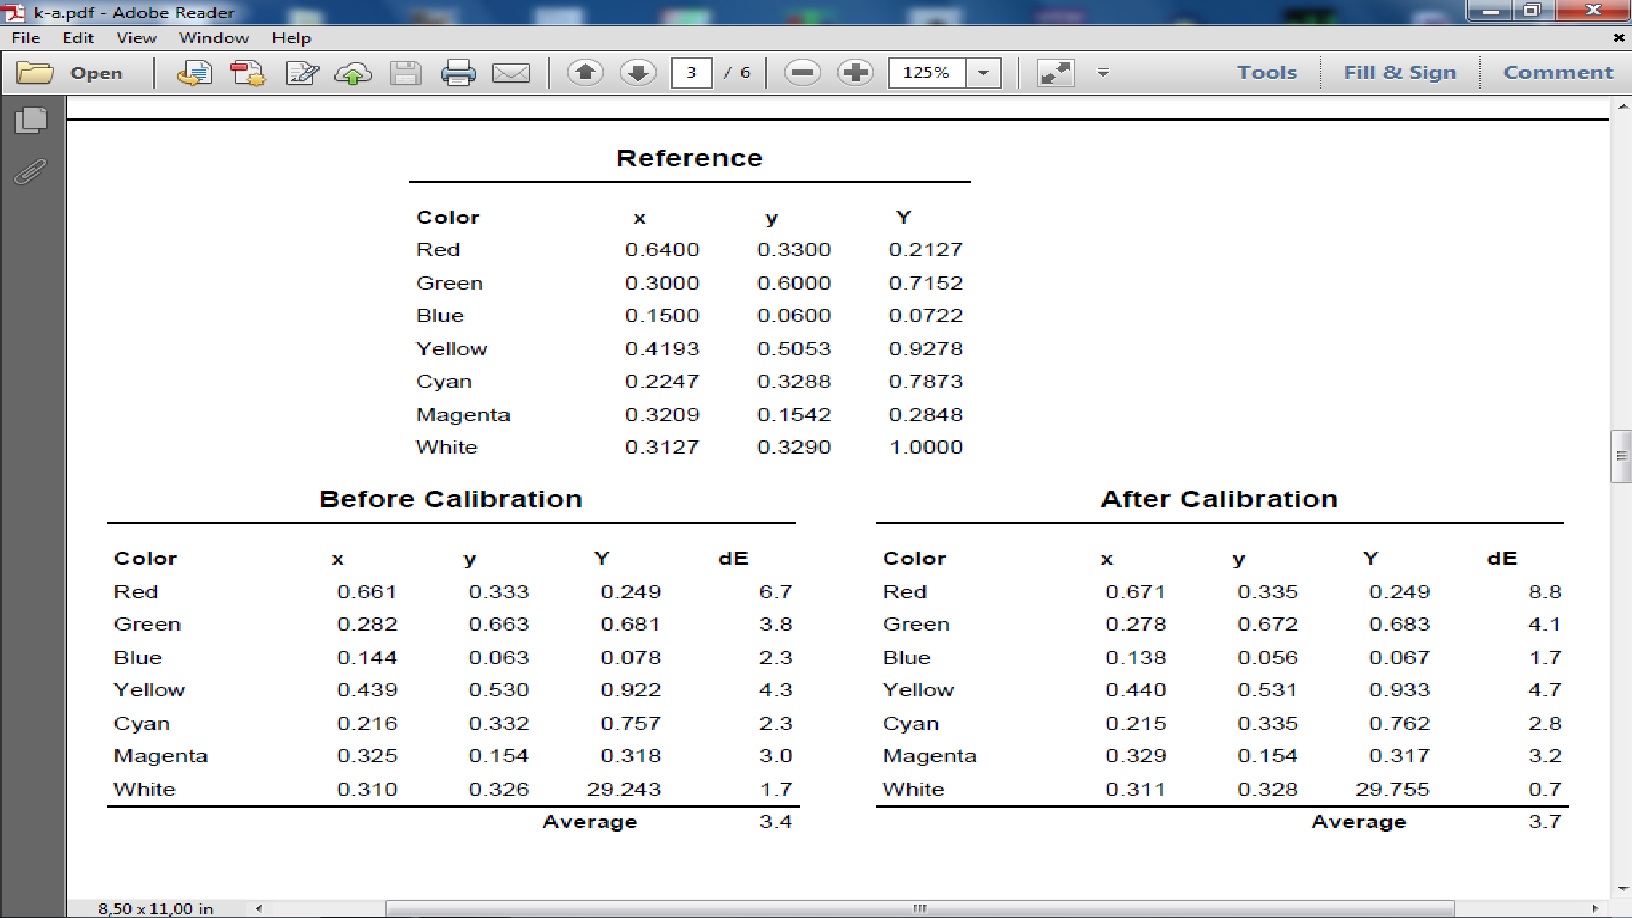This screenshot has width=1632, height=918.
Task: Go to next page using down arrow
Action: pyautogui.click(x=638, y=73)
